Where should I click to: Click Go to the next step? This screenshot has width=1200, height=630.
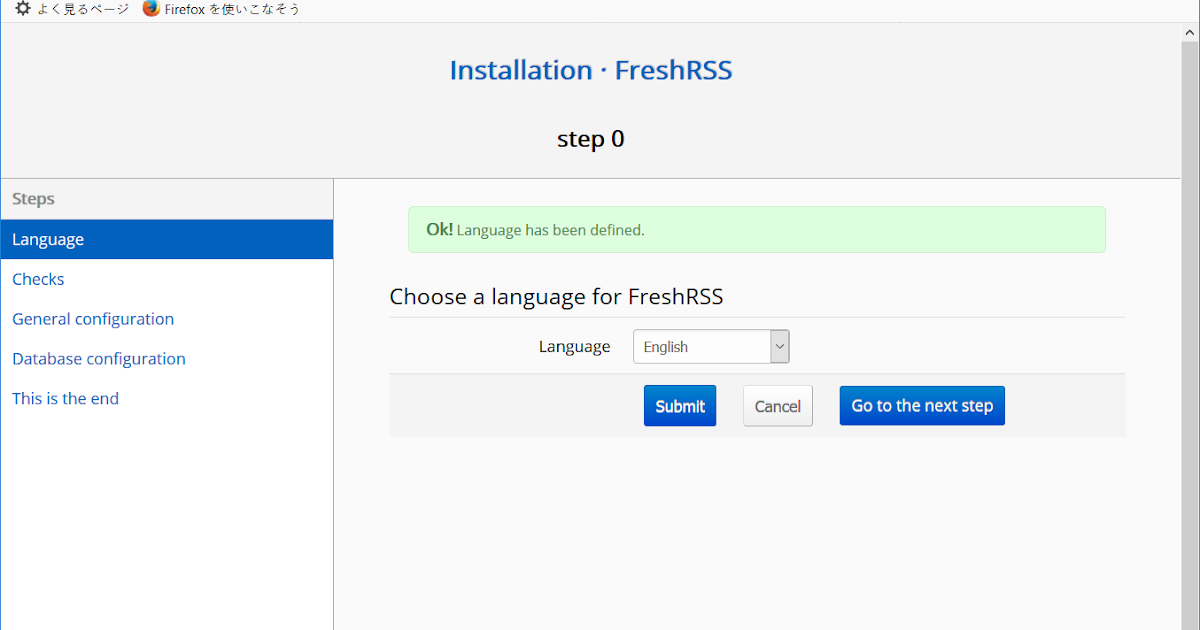922,406
